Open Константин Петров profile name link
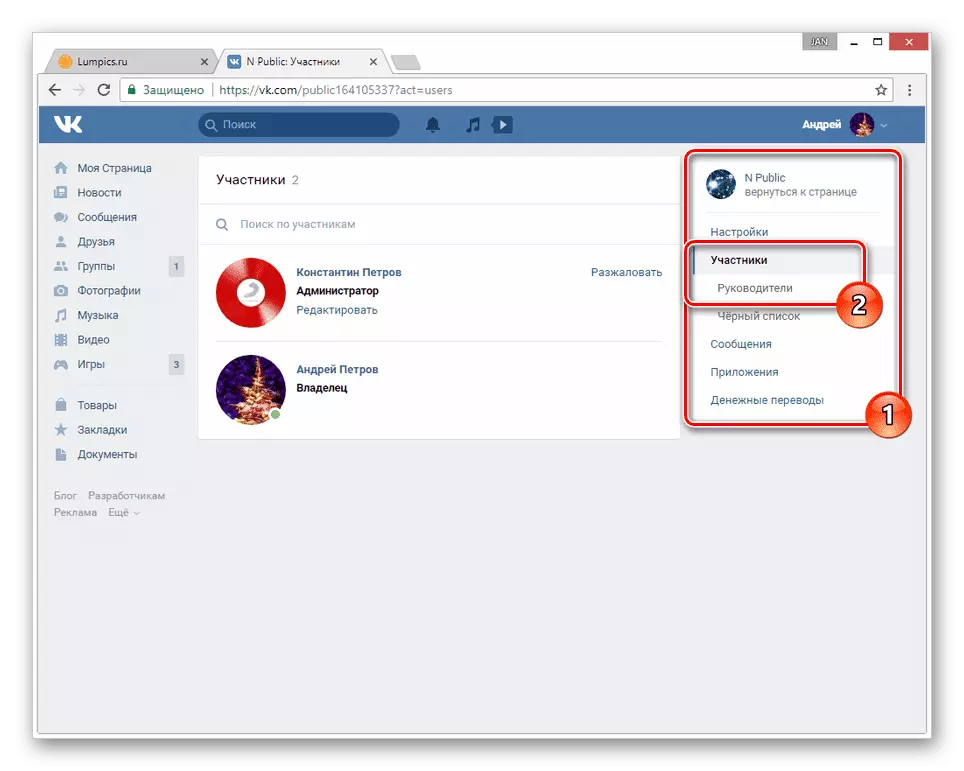The image size is (964, 771). 349,272
